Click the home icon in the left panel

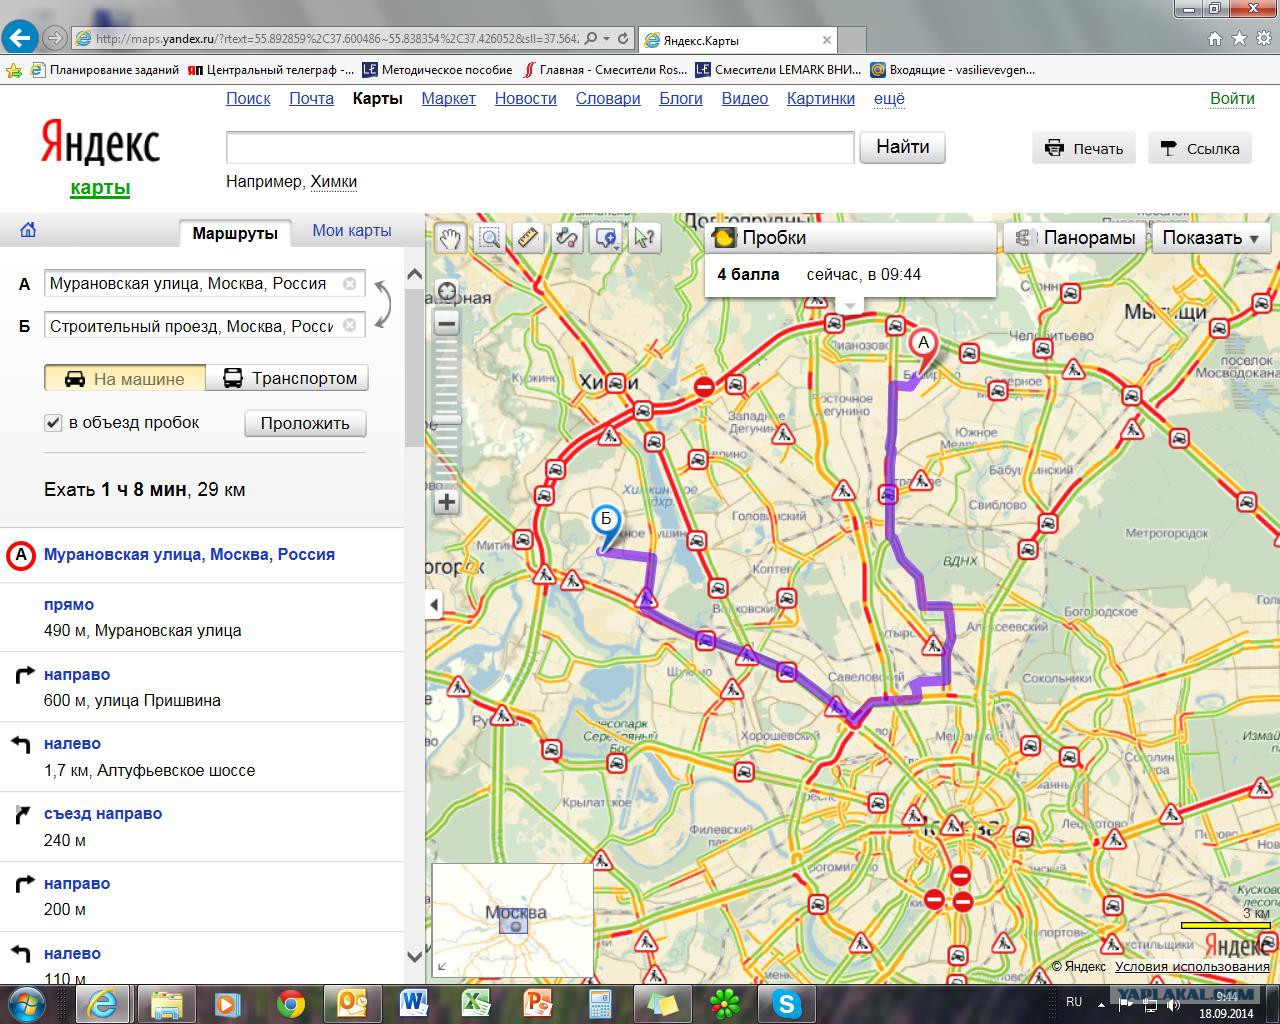(28, 230)
